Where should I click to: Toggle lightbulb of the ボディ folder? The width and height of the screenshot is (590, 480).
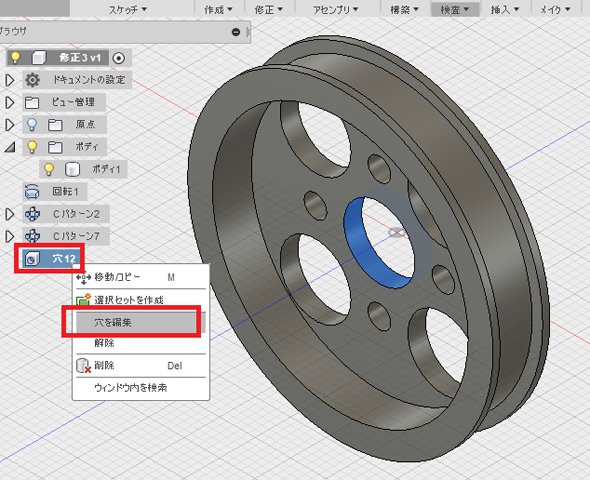[32, 147]
